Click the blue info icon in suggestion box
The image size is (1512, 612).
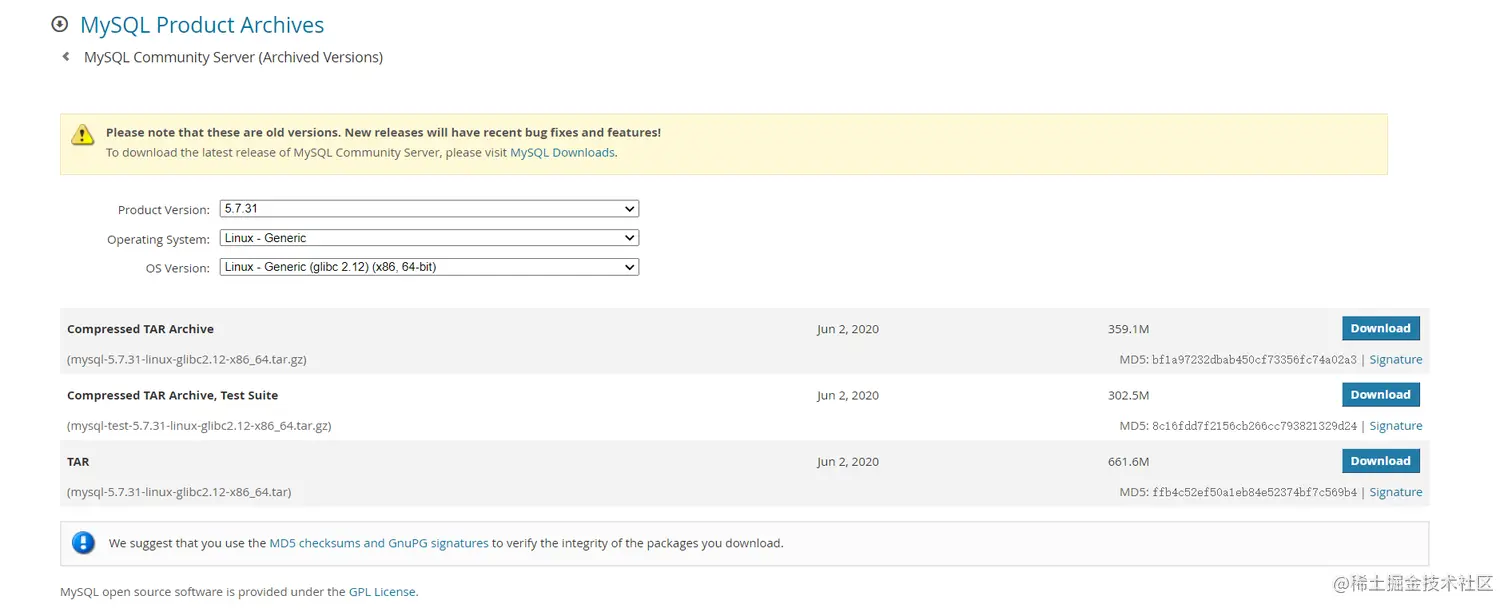click(83, 543)
